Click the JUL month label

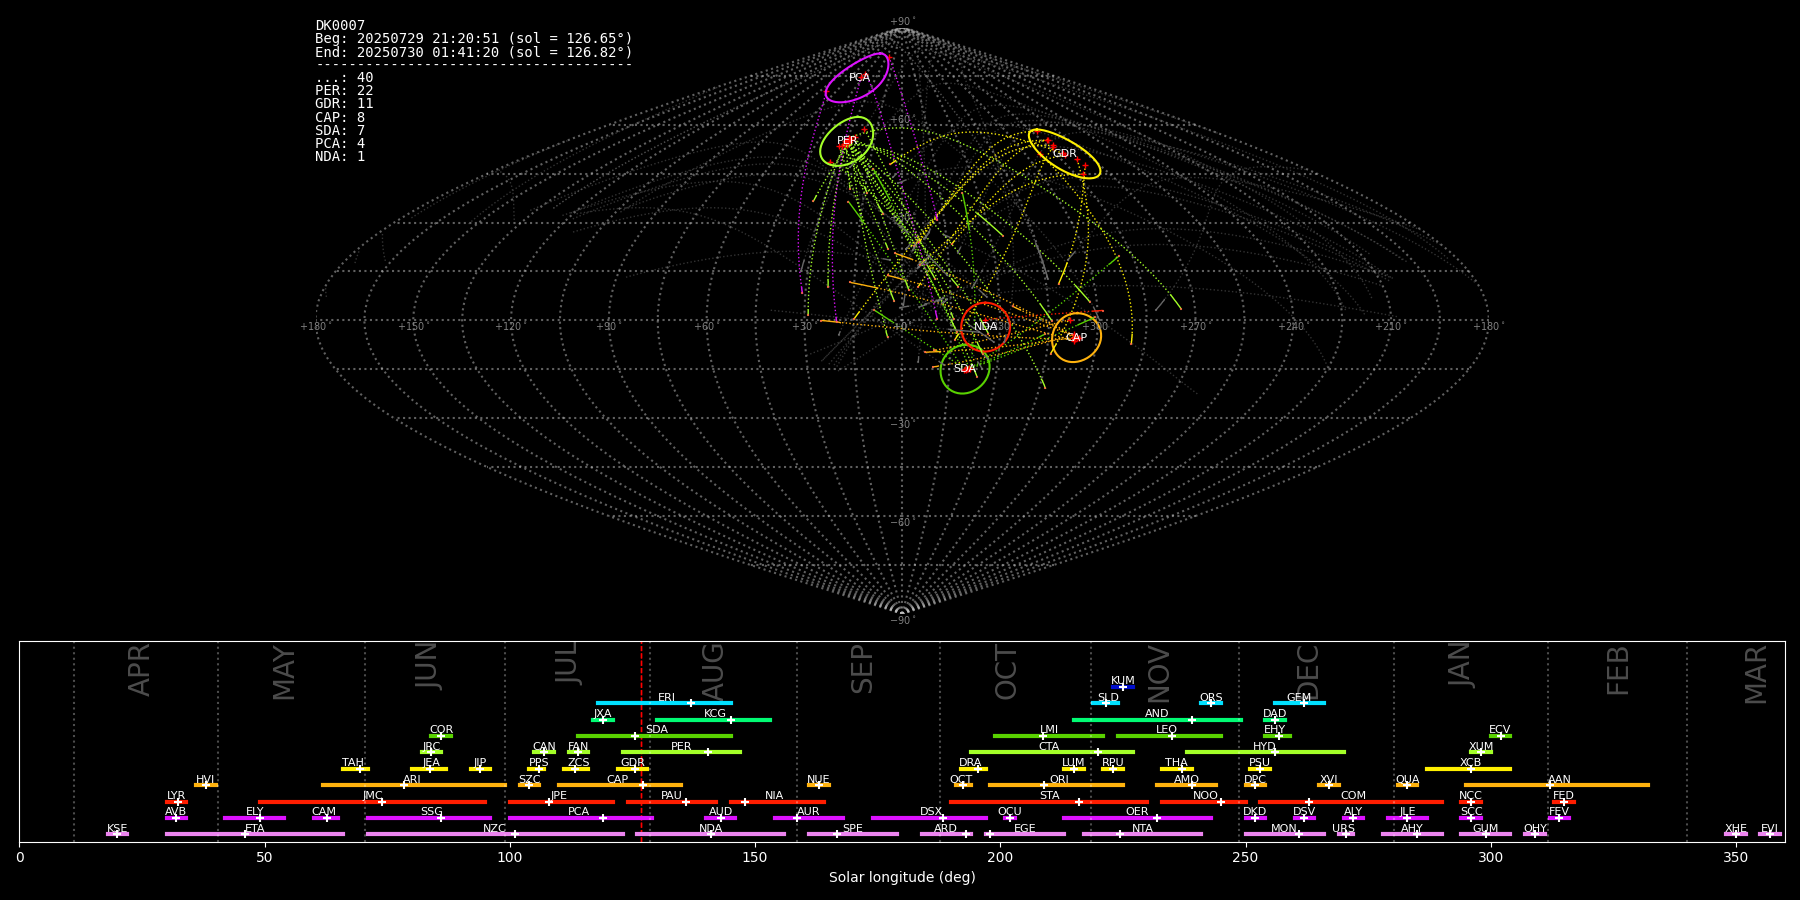(567, 662)
